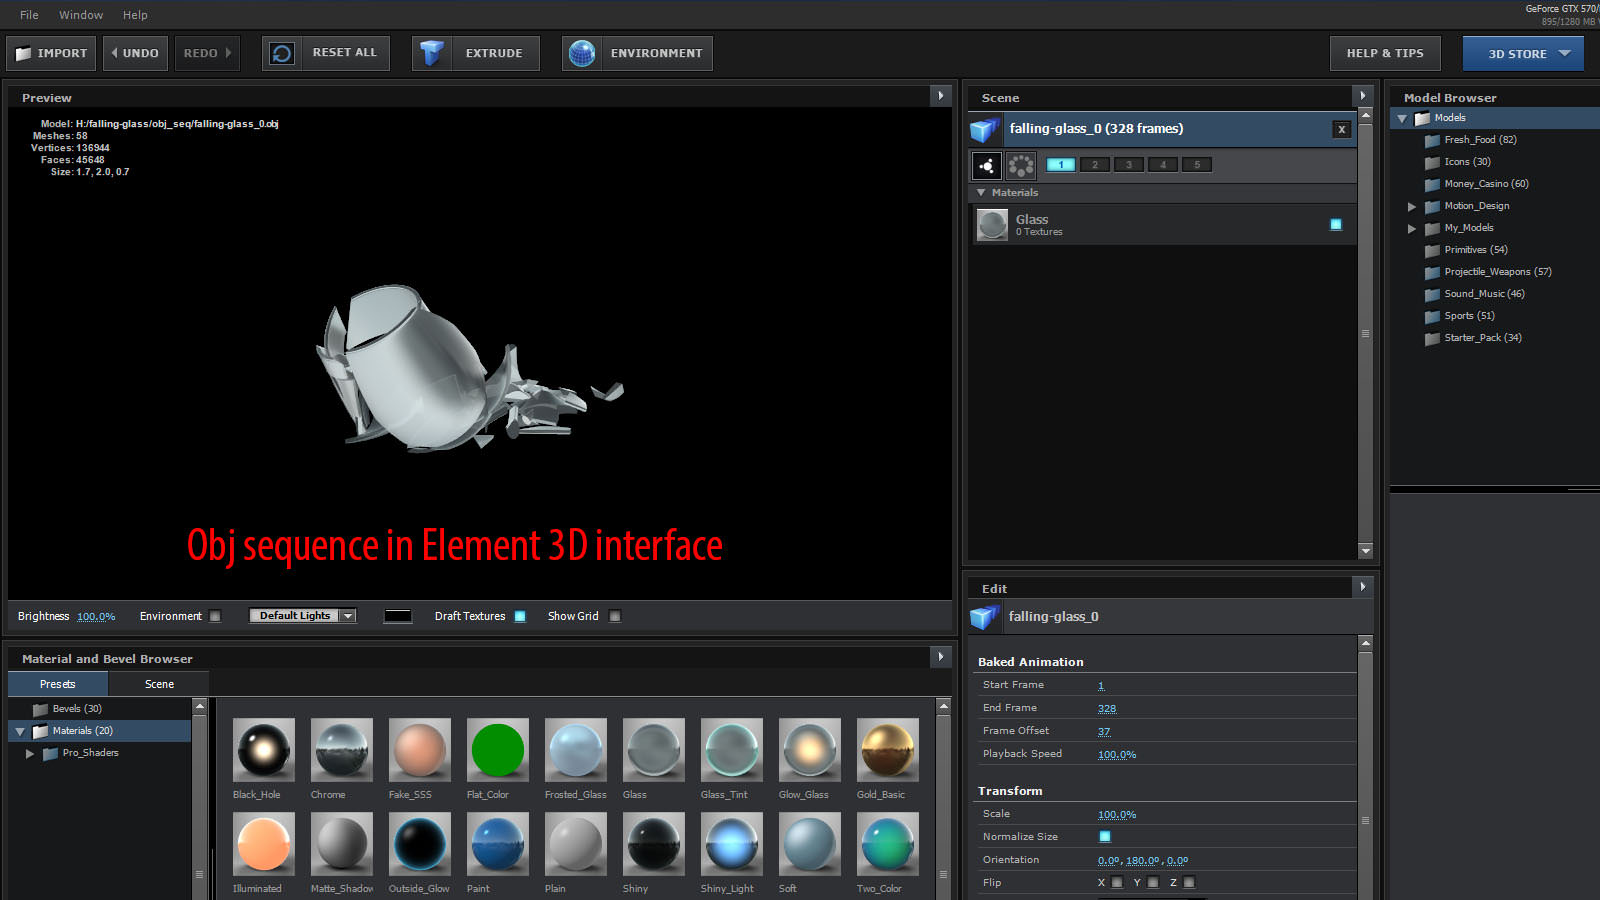
Task: Select the Fake_SSS material preset
Action: point(420,749)
